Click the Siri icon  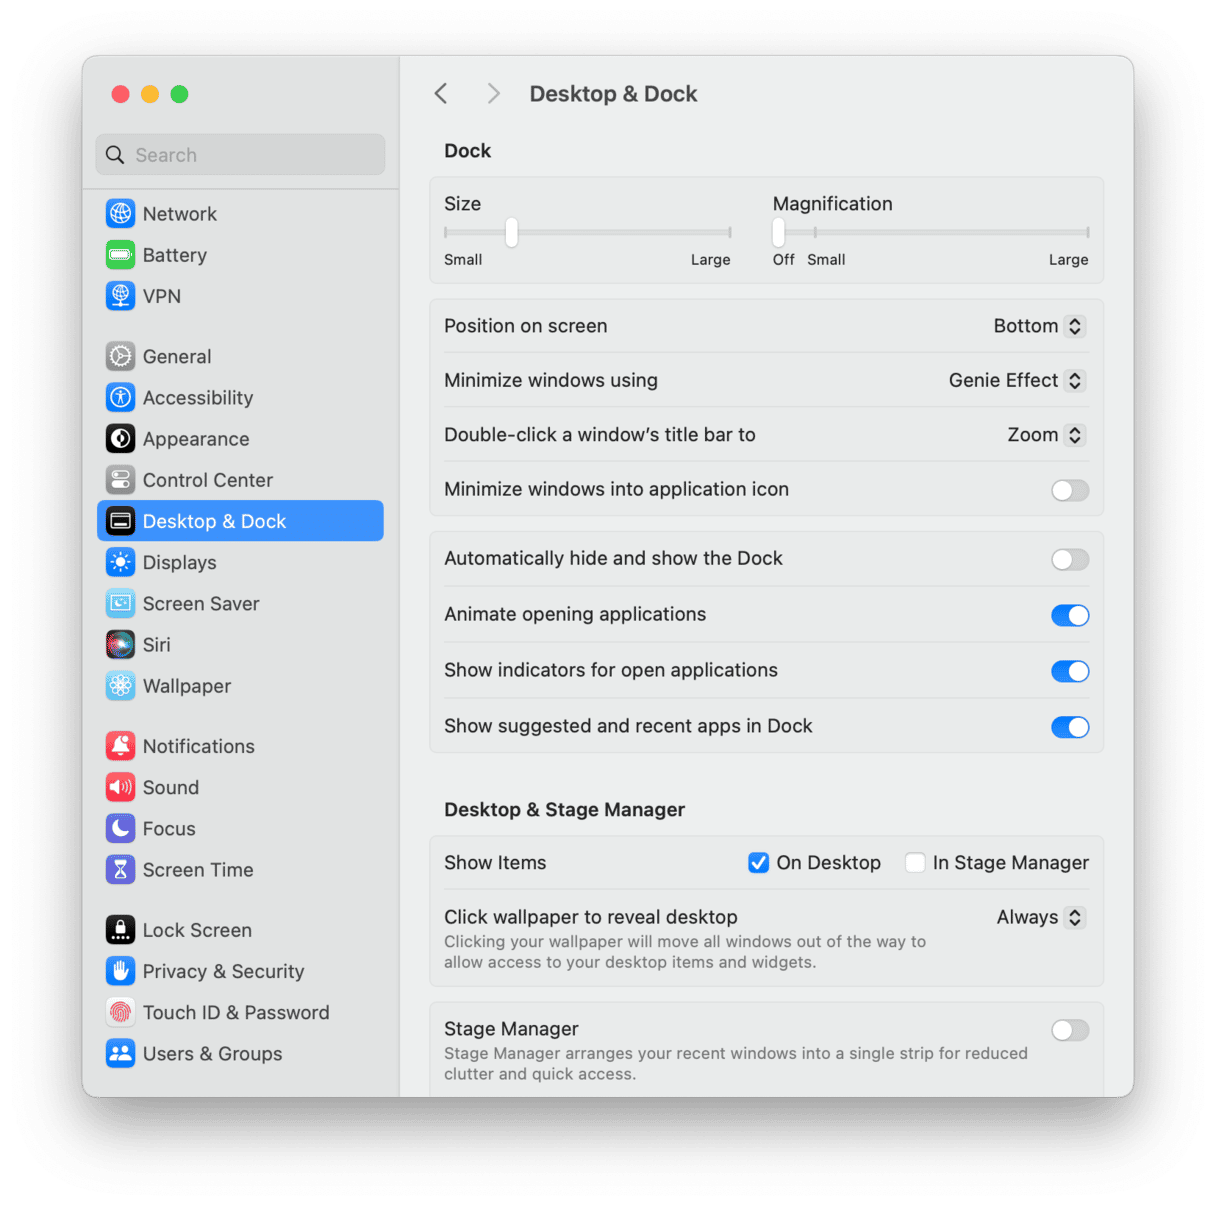pos(120,644)
